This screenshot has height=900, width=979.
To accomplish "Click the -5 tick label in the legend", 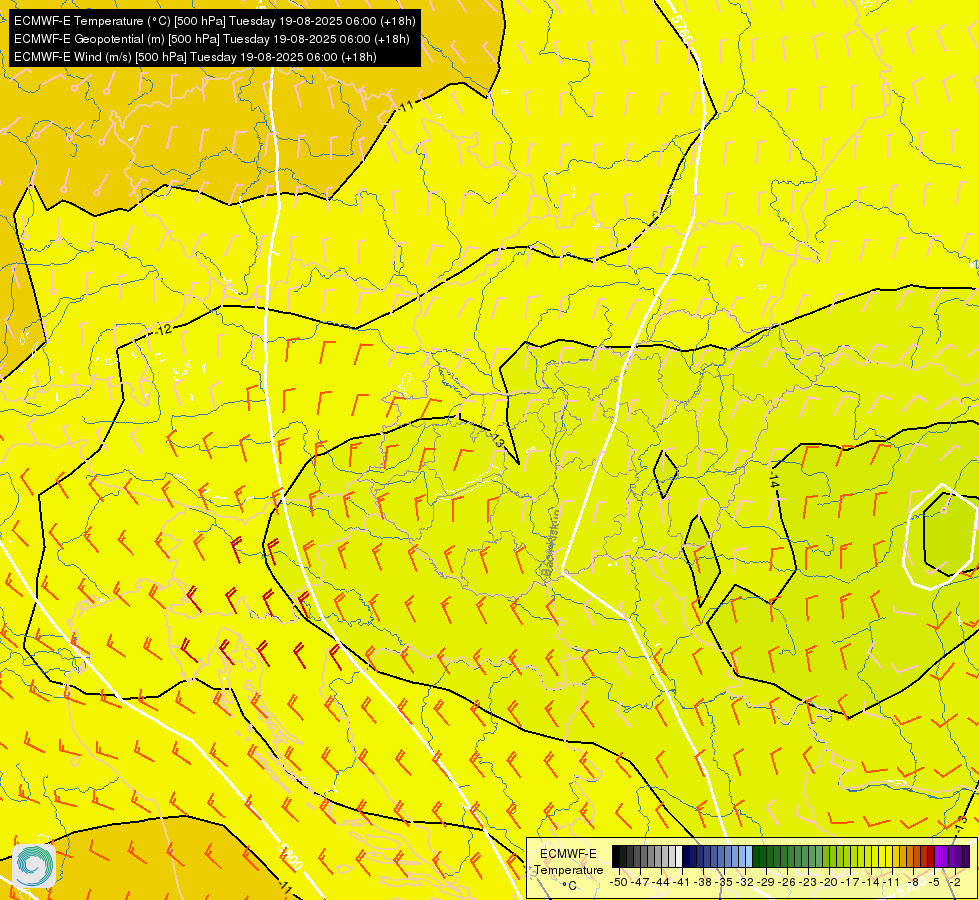I will tap(935, 883).
